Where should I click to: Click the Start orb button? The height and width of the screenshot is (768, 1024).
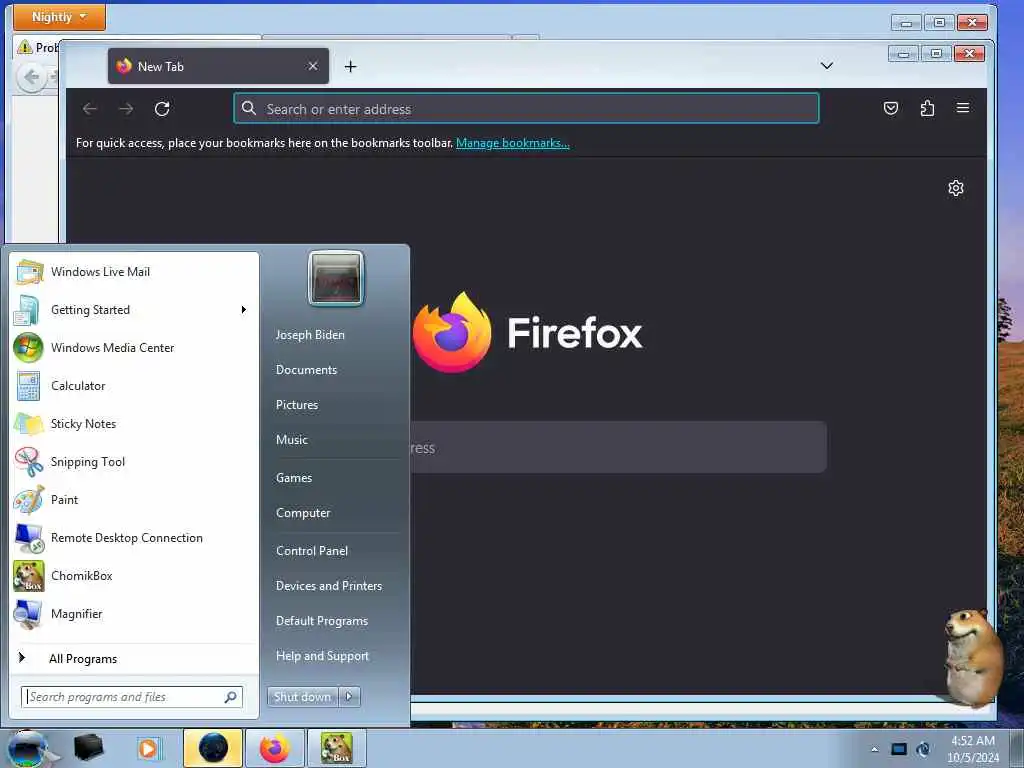pos(27,749)
